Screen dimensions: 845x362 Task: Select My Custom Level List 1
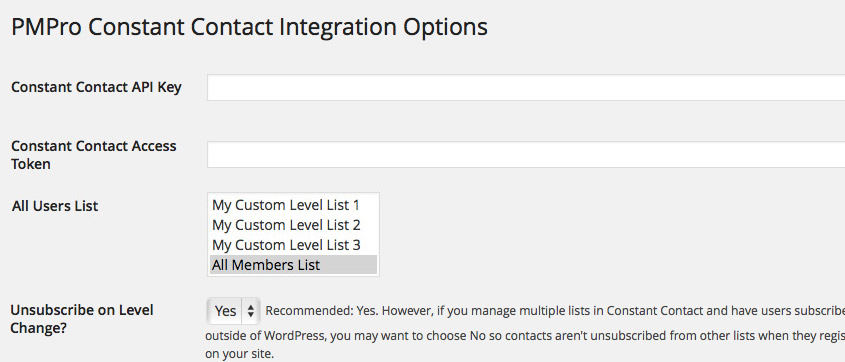tap(293, 205)
